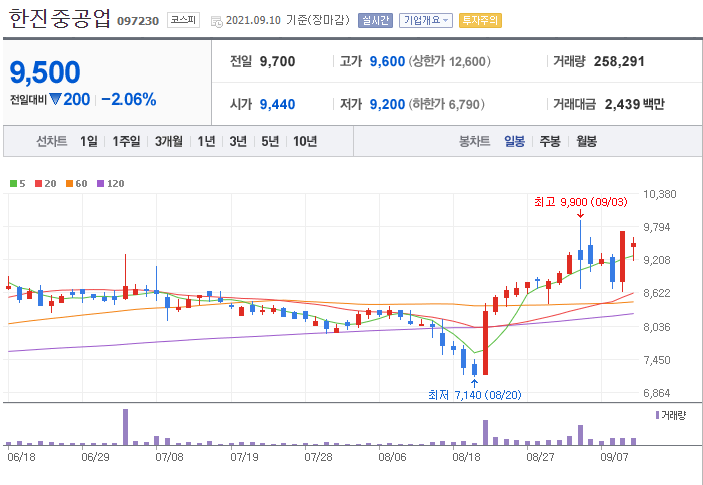Screen dimensions: 703x485
Task: Select the 10년 line chart tab
Action: click(x=305, y=142)
